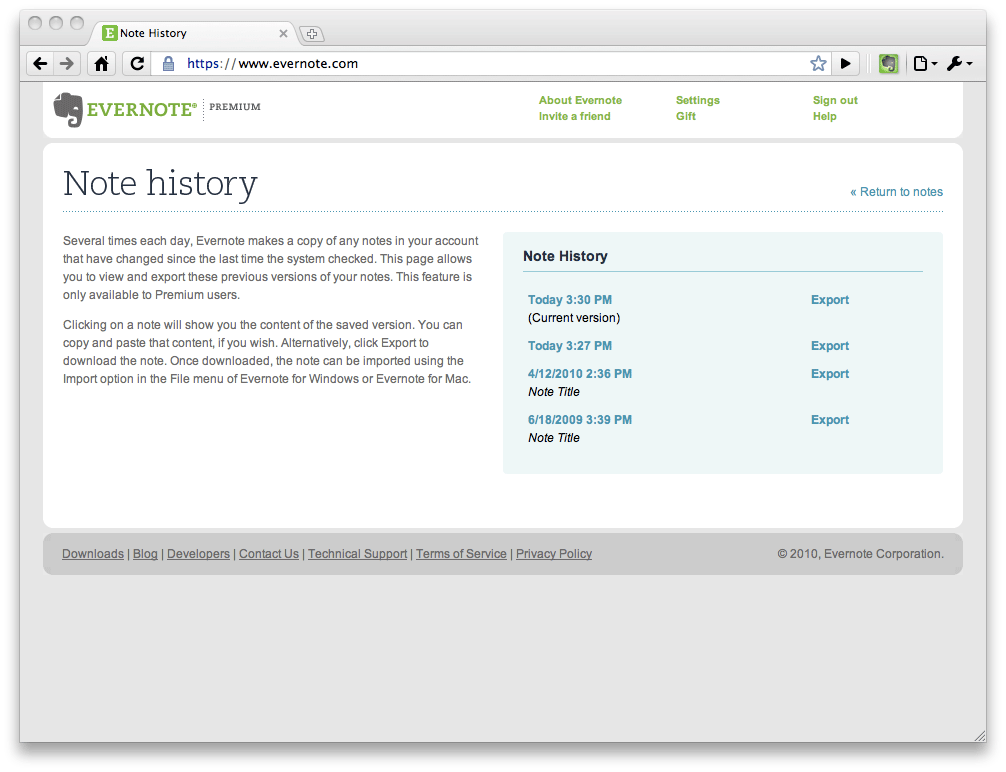Open the Blog footer link
The height and width of the screenshot is (772, 1006).
145,554
